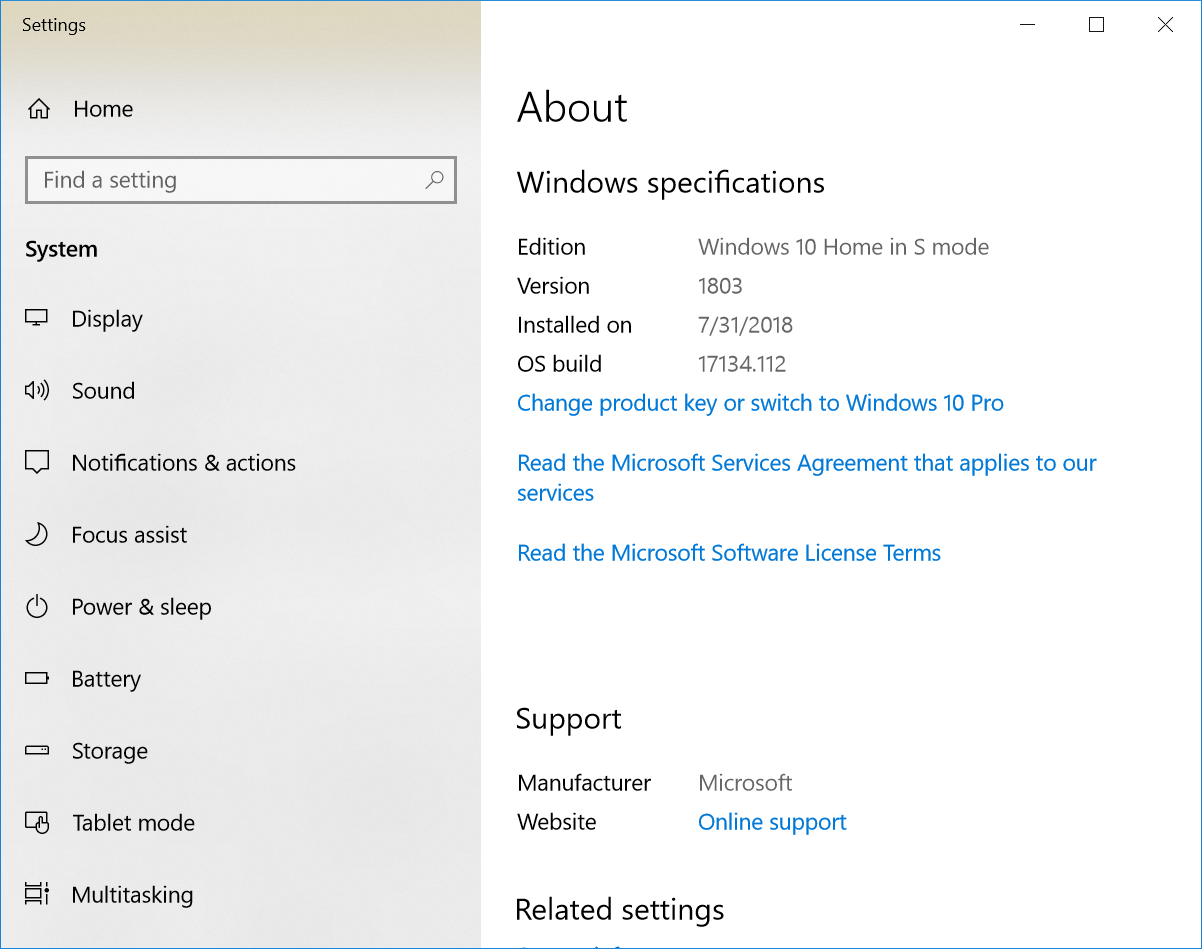This screenshot has height=949, width=1202.
Task: Open the Home settings page
Action: point(103,109)
